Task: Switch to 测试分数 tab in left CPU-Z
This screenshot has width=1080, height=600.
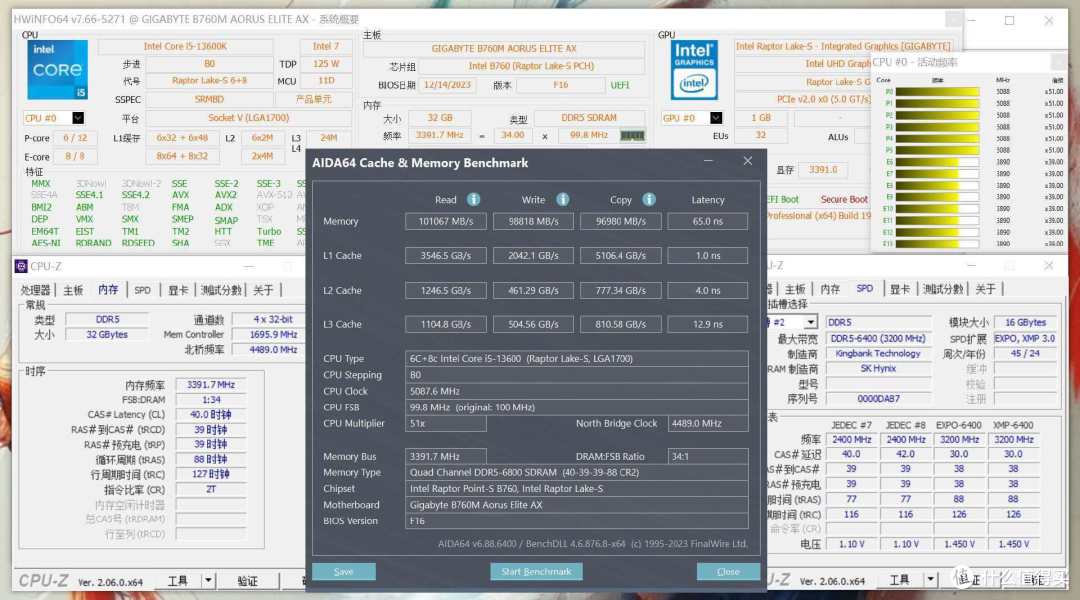Action: click(x=221, y=290)
